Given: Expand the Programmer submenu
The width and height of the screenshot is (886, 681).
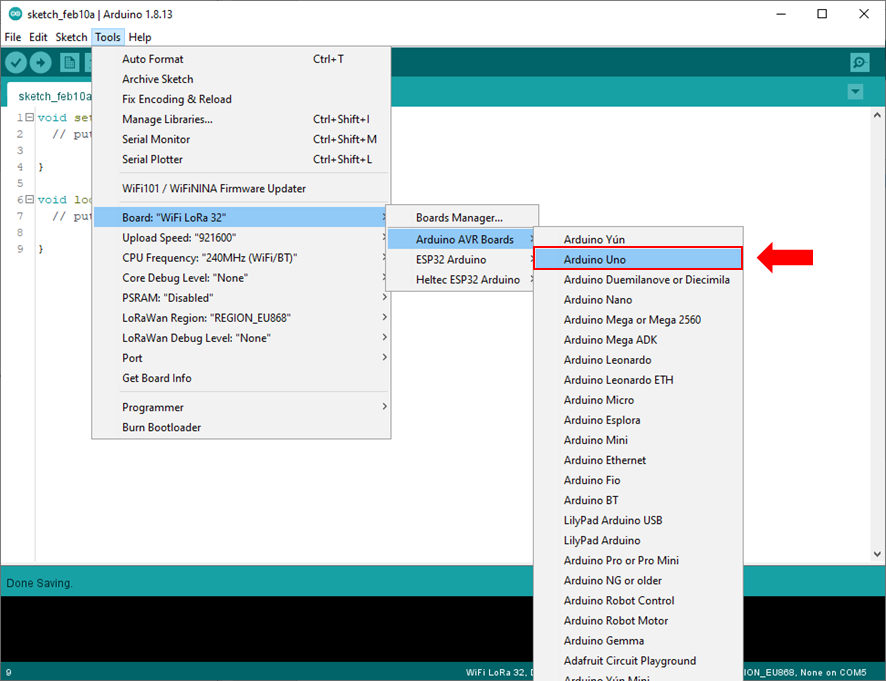Looking at the screenshot, I should coord(241,407).
